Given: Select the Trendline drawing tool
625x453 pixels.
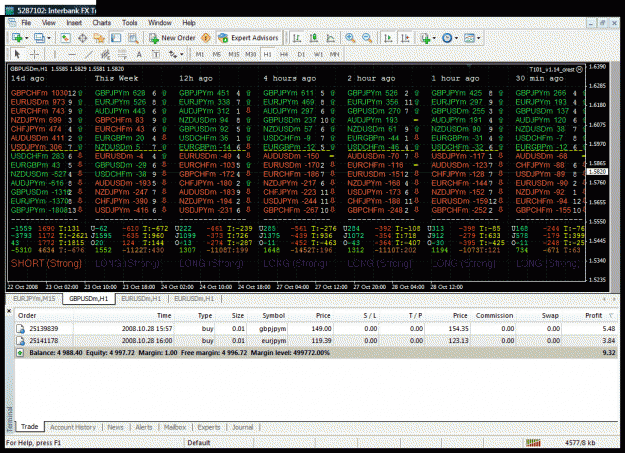Looking at the screenshot, I should (88, 54).
